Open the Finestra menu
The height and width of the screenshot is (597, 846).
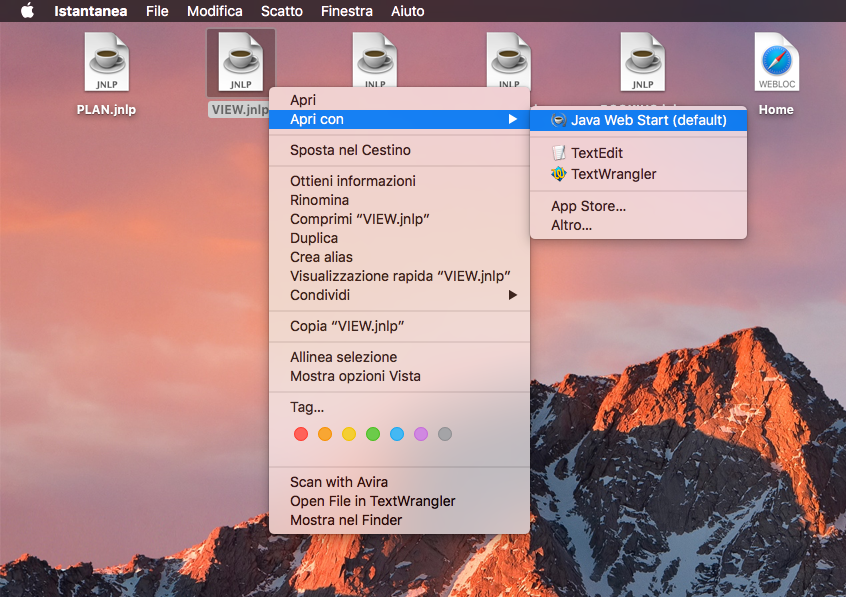(347, 11)
